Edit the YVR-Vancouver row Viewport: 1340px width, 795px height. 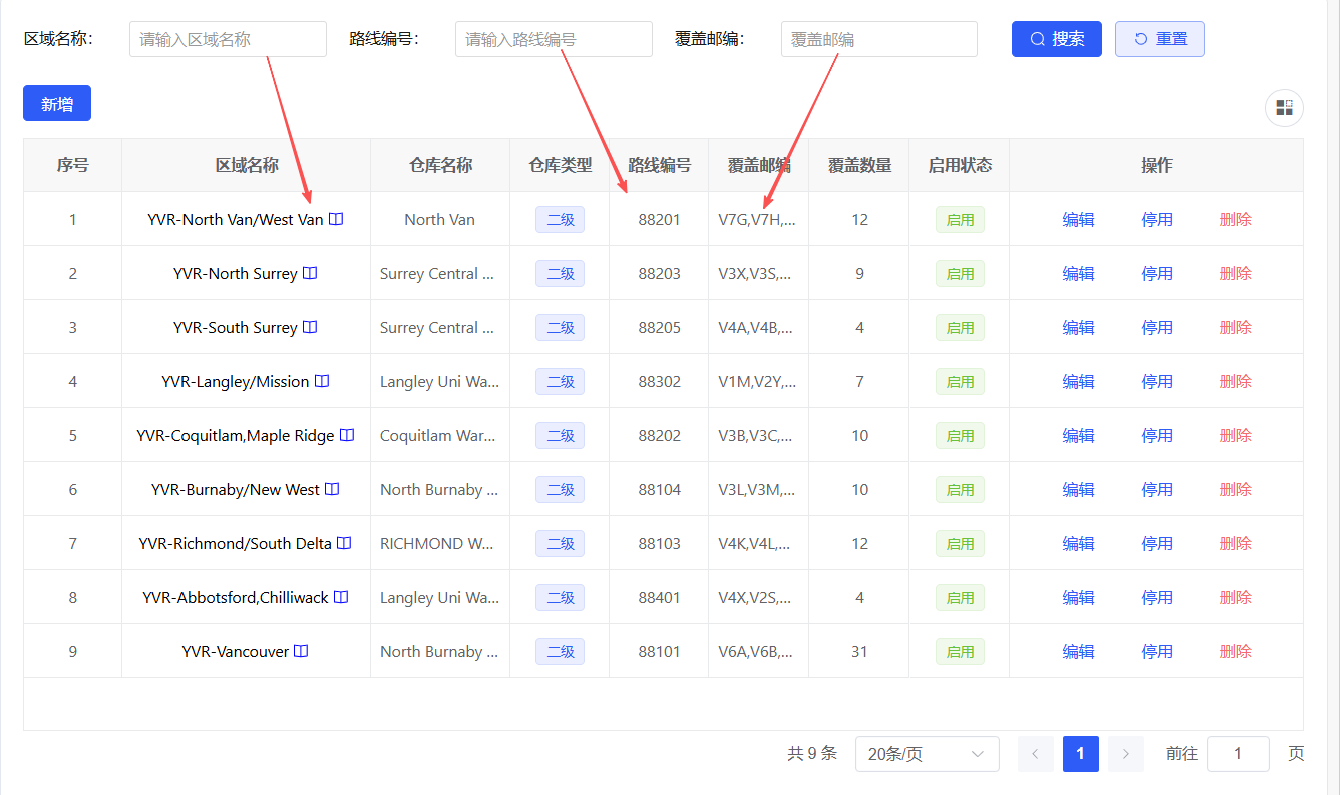pyautogui.click(x=1078, y=651)
